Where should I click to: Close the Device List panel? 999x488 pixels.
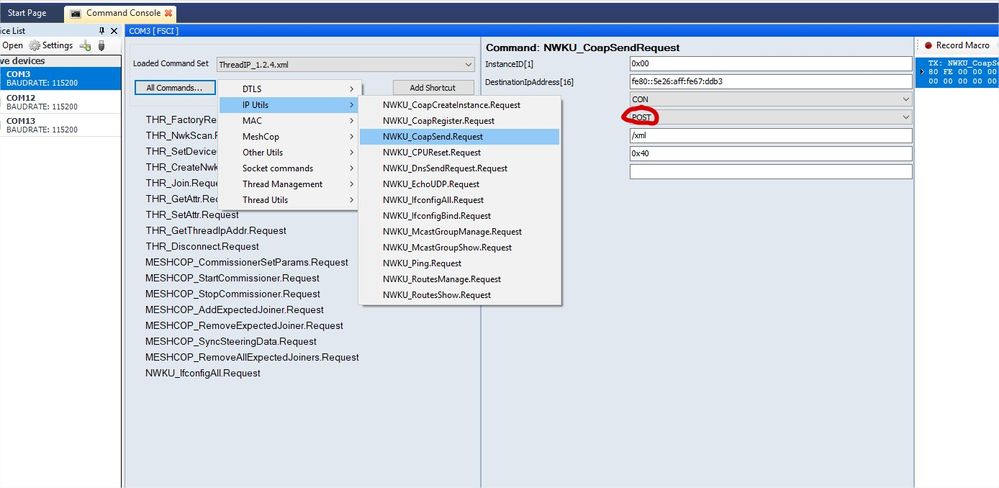click(x=114, y=31)
